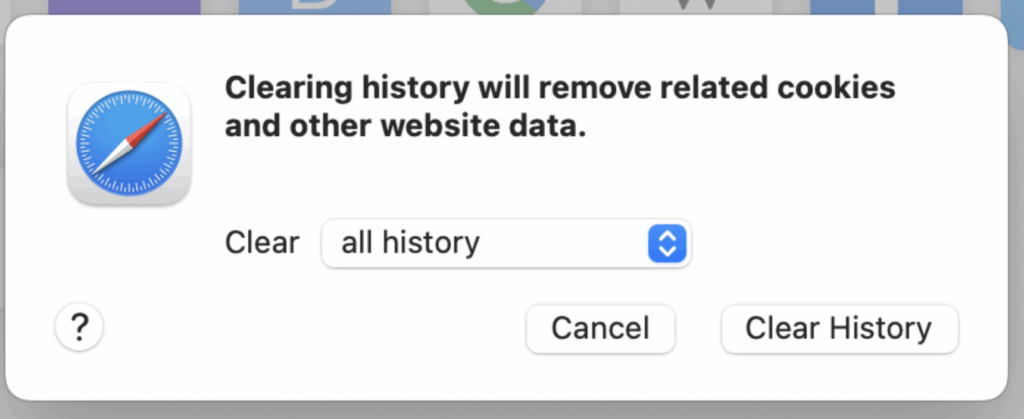Click the word "all" in the dropdown
Screen dimensions: 1024x419
(355, 243)
